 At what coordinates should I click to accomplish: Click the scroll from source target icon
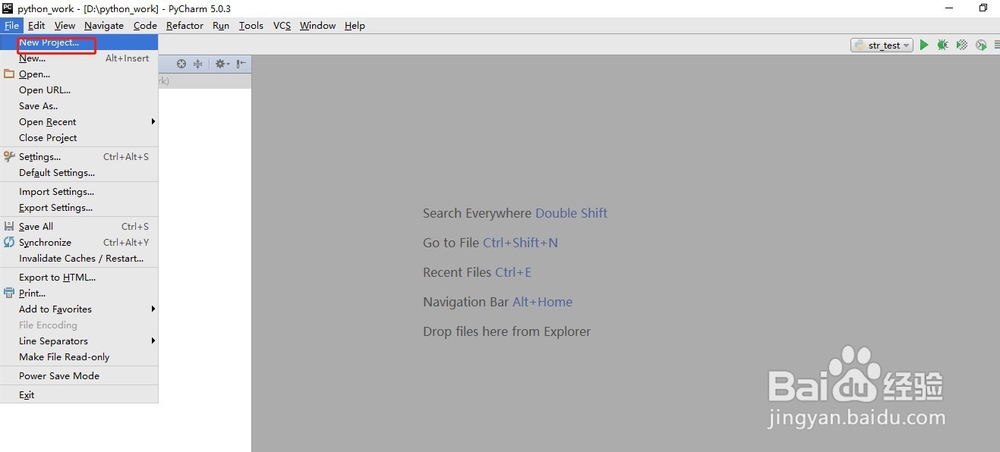click(x=181, y=64)
